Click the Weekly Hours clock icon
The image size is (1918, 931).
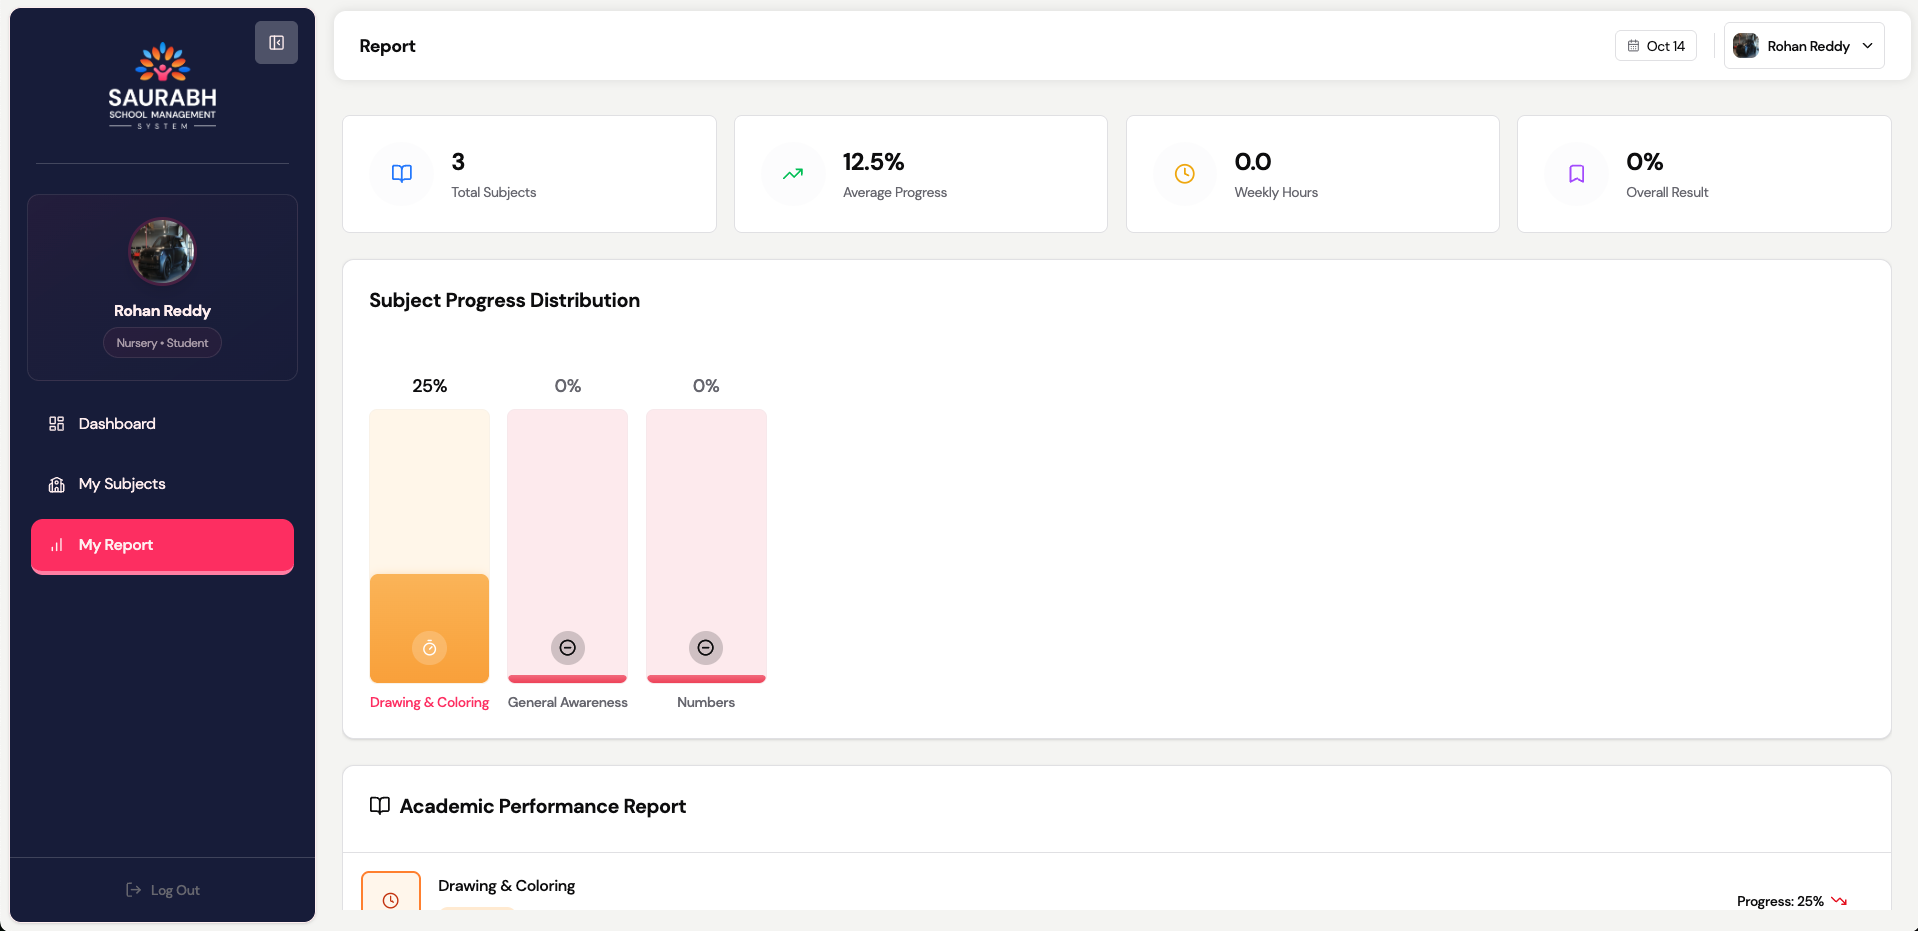pos(1184,174)
